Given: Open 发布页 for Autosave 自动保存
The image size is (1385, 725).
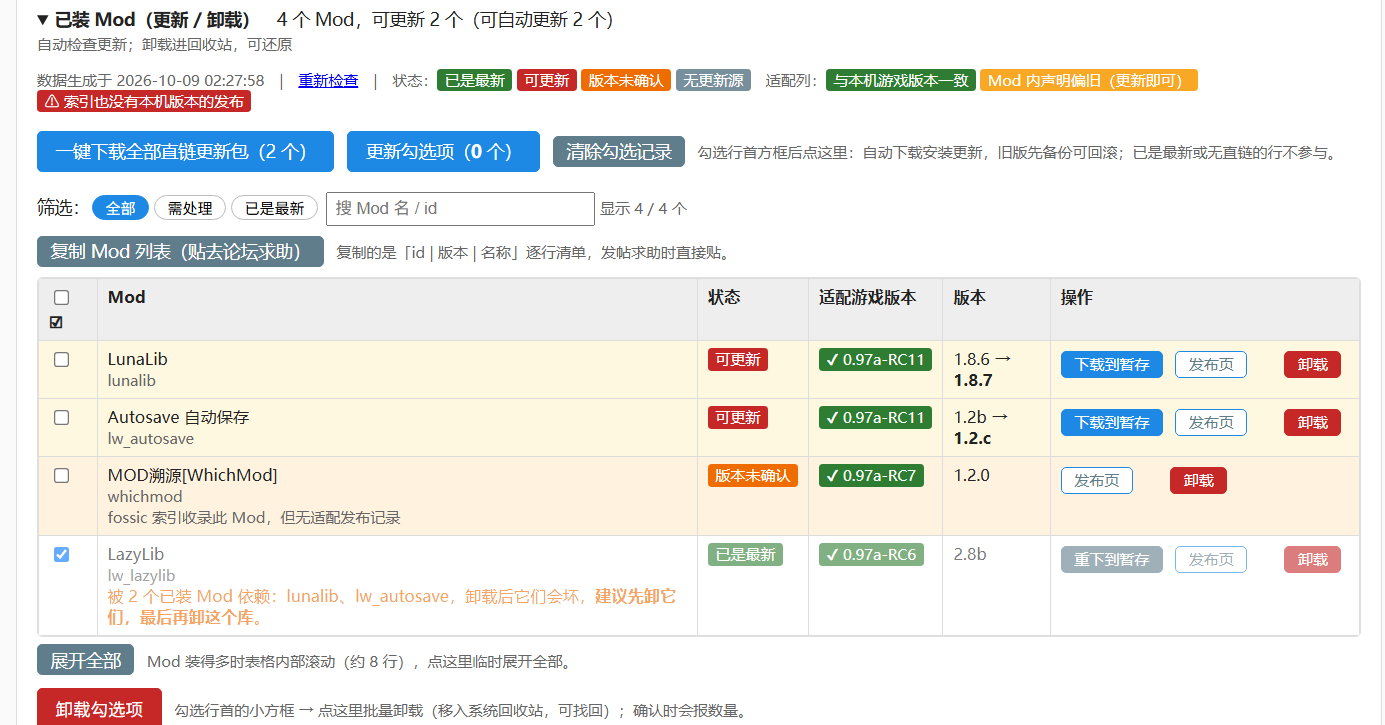Looking at the screenshot, I should (x=1211, y=423).
